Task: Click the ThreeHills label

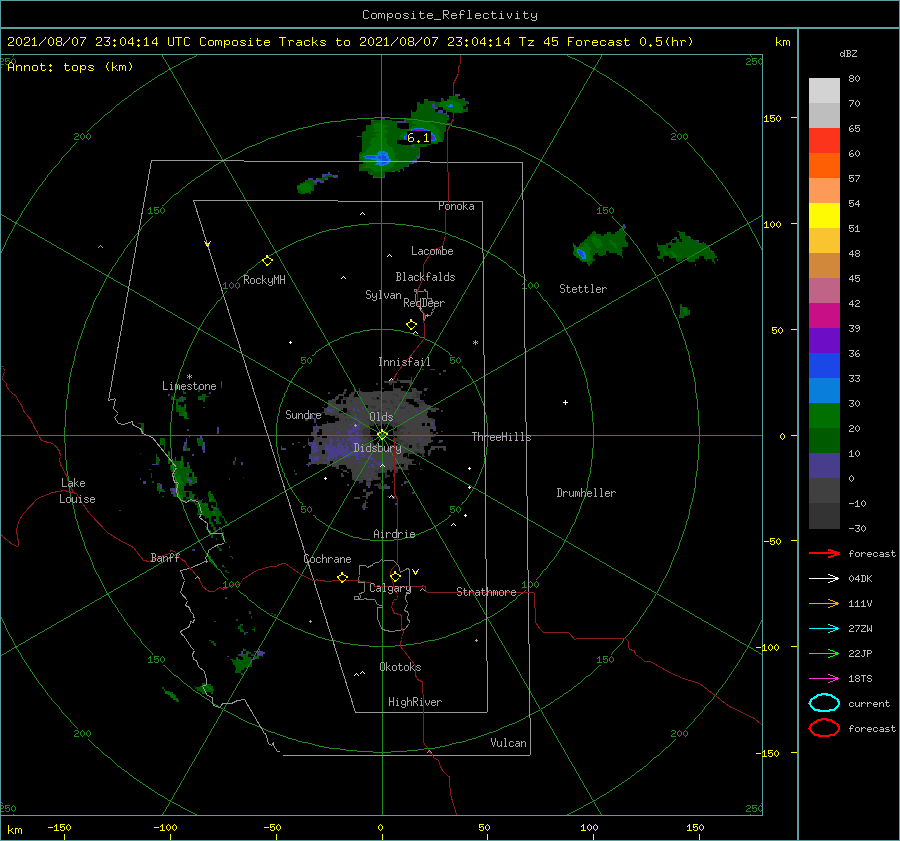Action: [x=501, y=437]
